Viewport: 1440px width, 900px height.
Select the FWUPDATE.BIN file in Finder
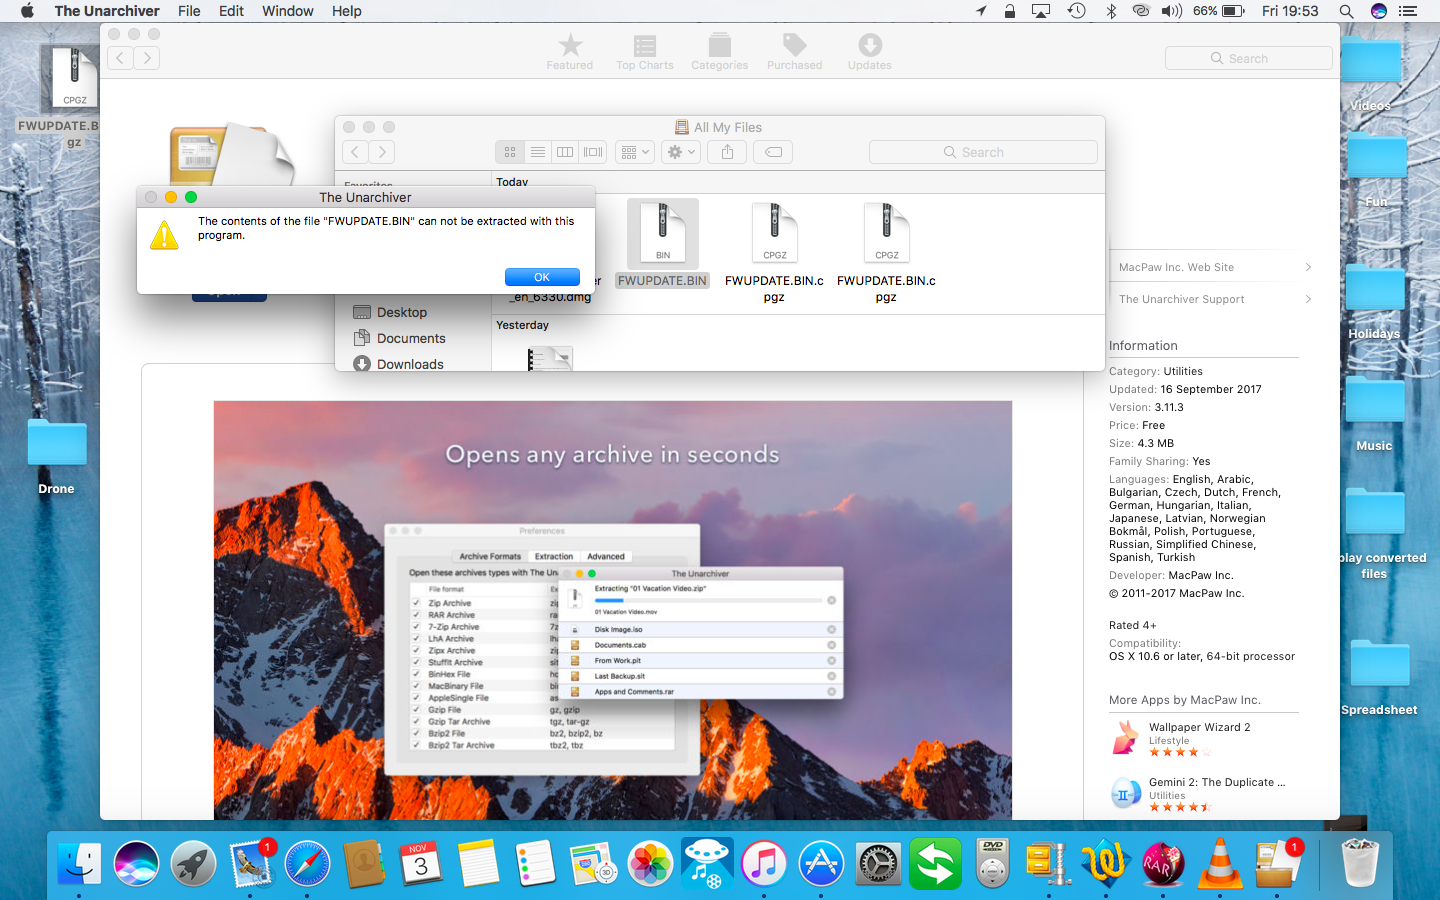pyautogui.click(x=662, y=245)
